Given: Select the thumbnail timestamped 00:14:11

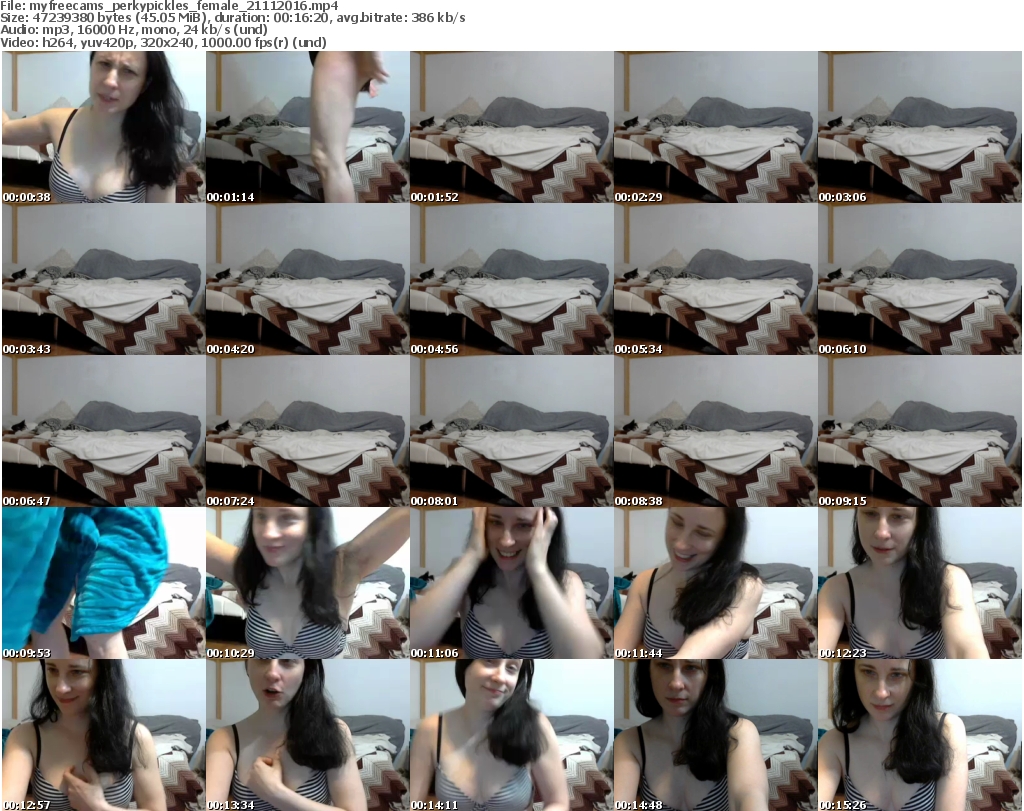Looking at the screenshot, I should (x=511, y=735).
